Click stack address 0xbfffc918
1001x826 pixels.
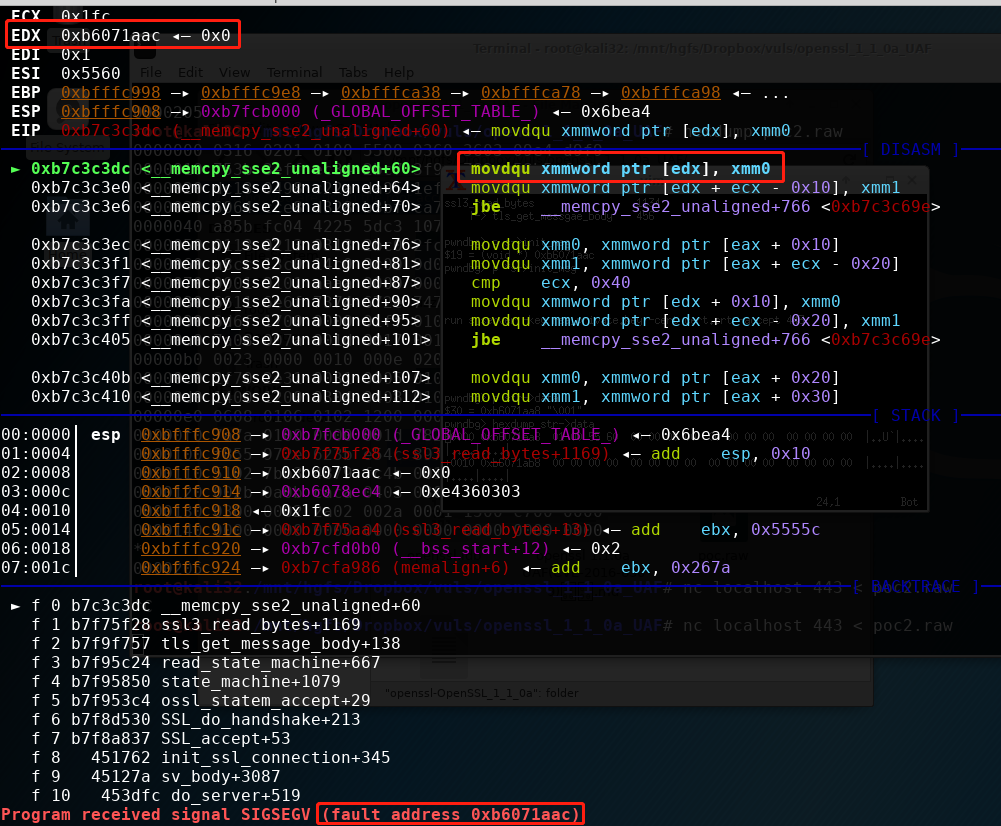190,511
